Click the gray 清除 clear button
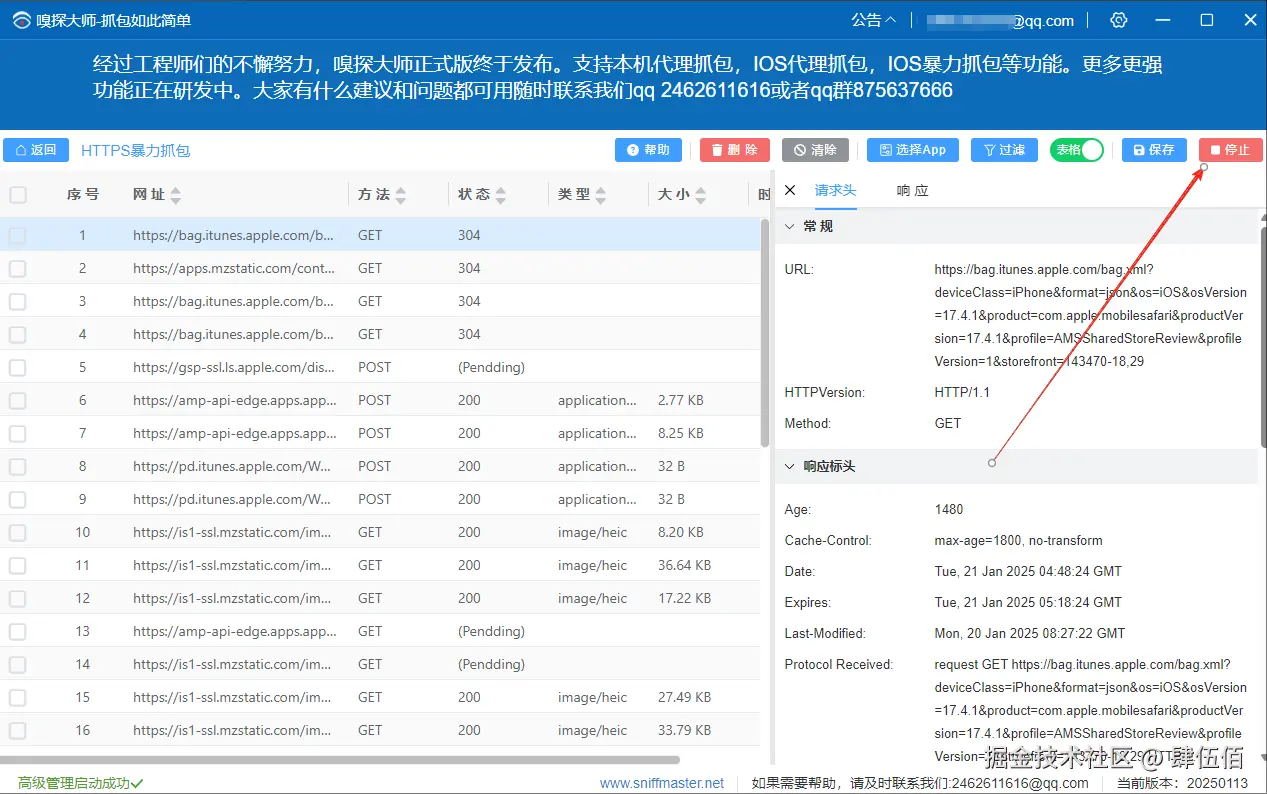Image resolution: width=1267 pixels, height=794 pixels. (x=815, y=150)
